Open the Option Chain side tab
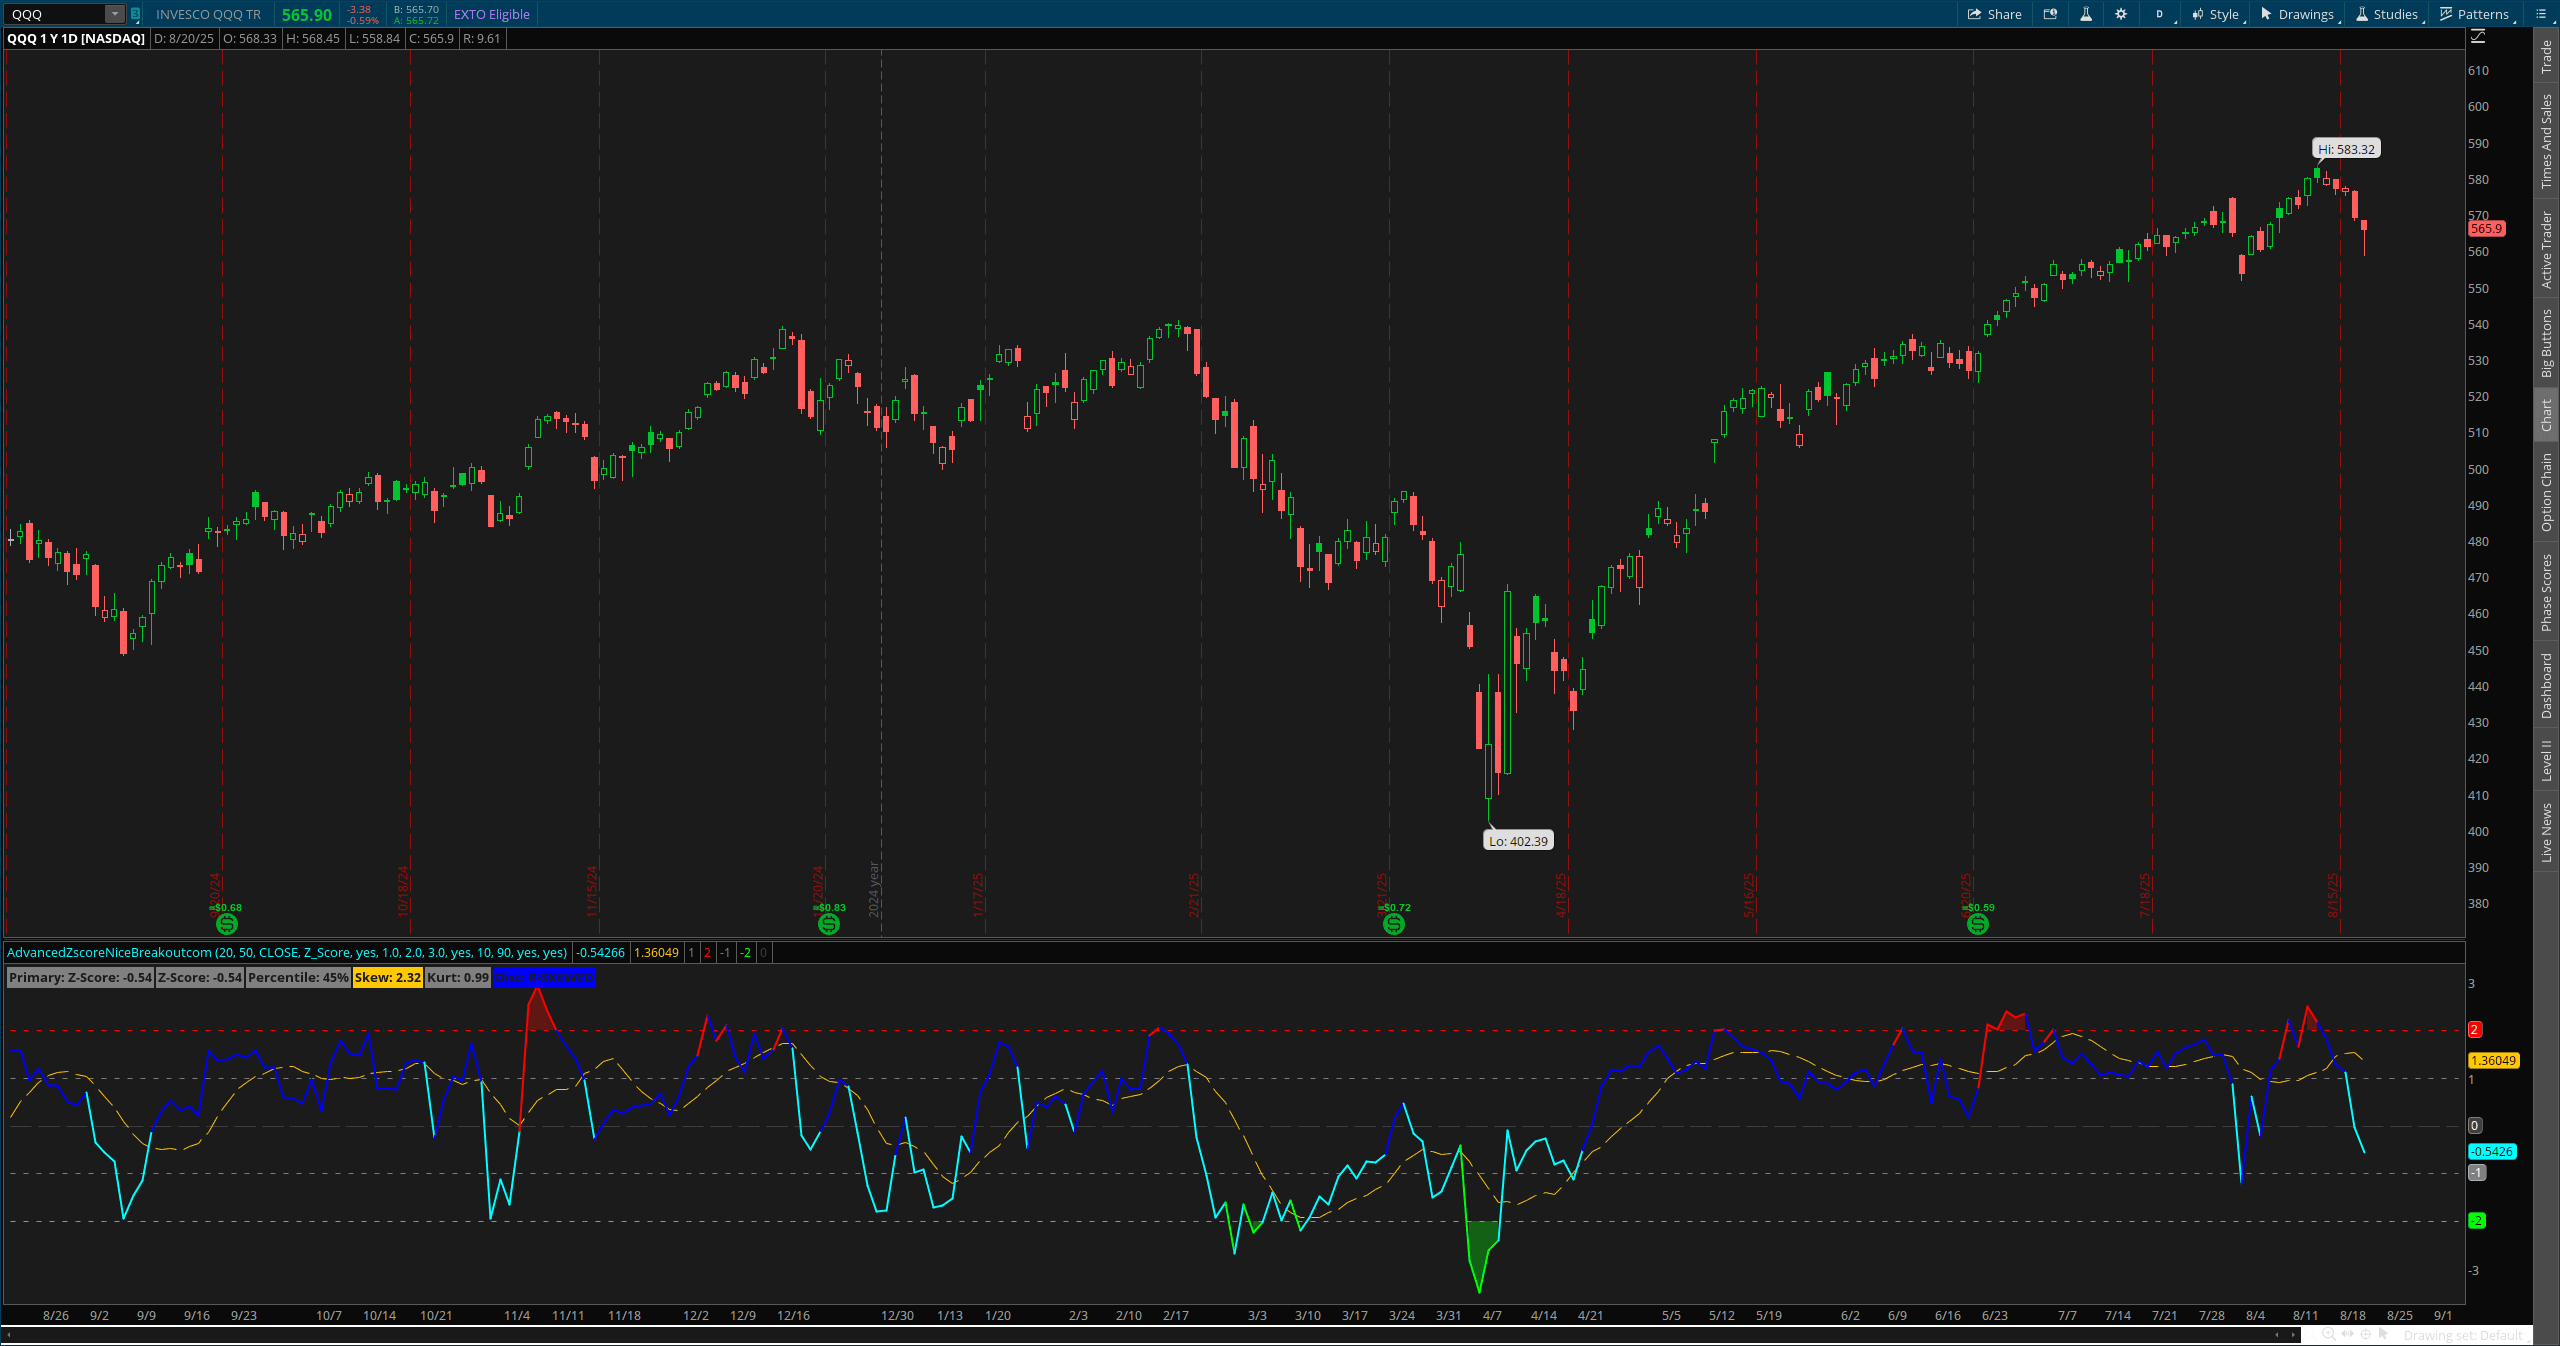Viewport: 2560px width, 1346px height. pyautogui.click(x=2547, y=491)
